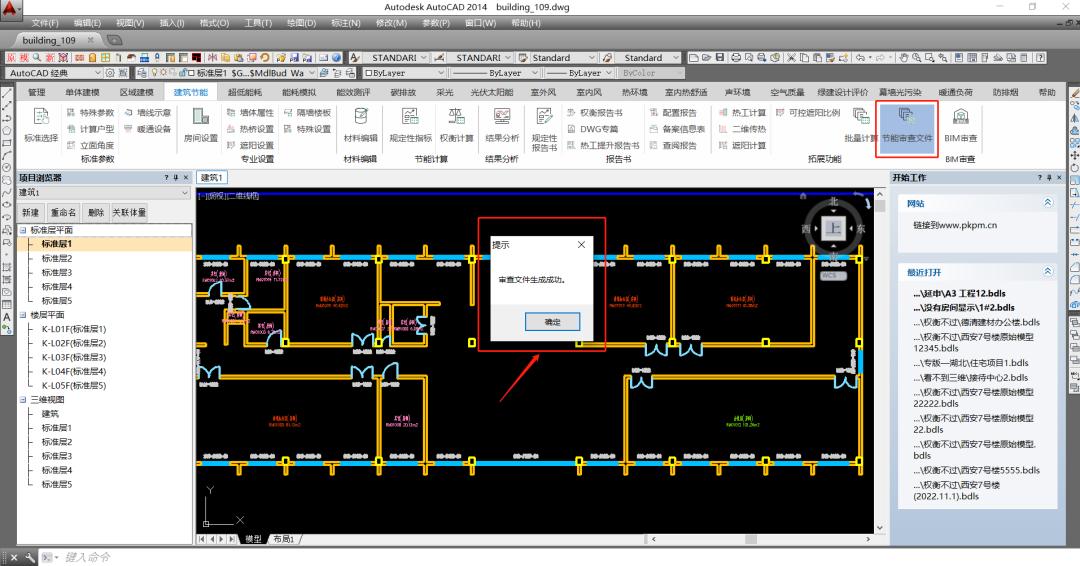Open 结果分析 results analysis

(502, 123)
